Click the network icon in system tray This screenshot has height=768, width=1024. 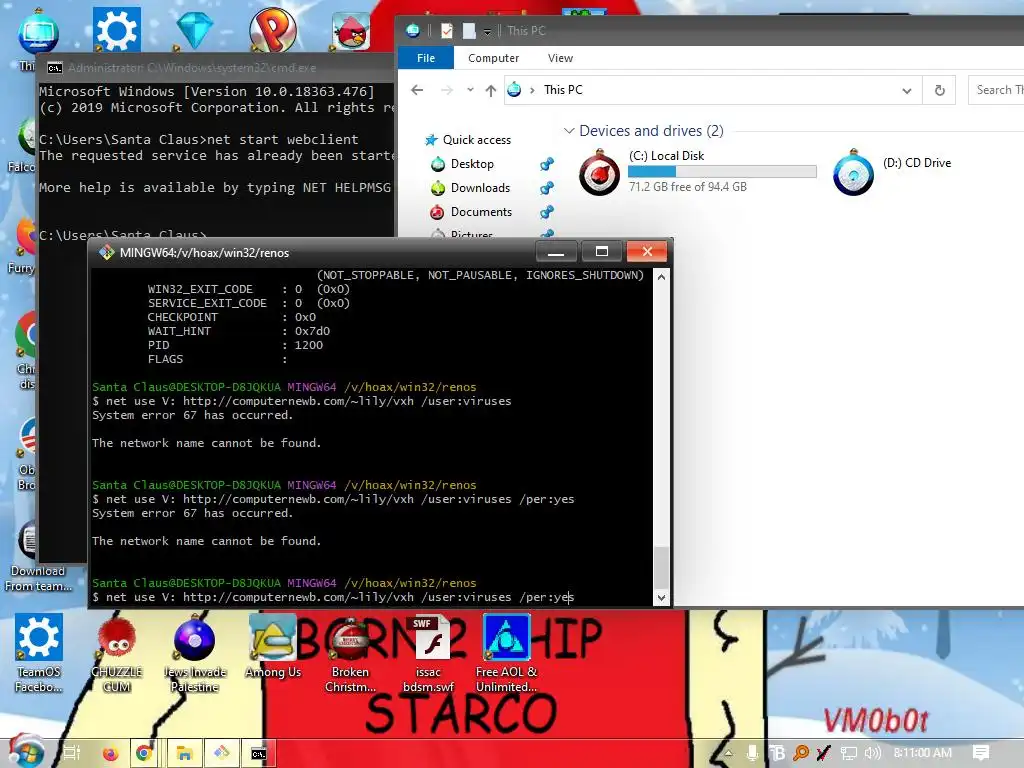pyautogui.click(x=848, y=753)
